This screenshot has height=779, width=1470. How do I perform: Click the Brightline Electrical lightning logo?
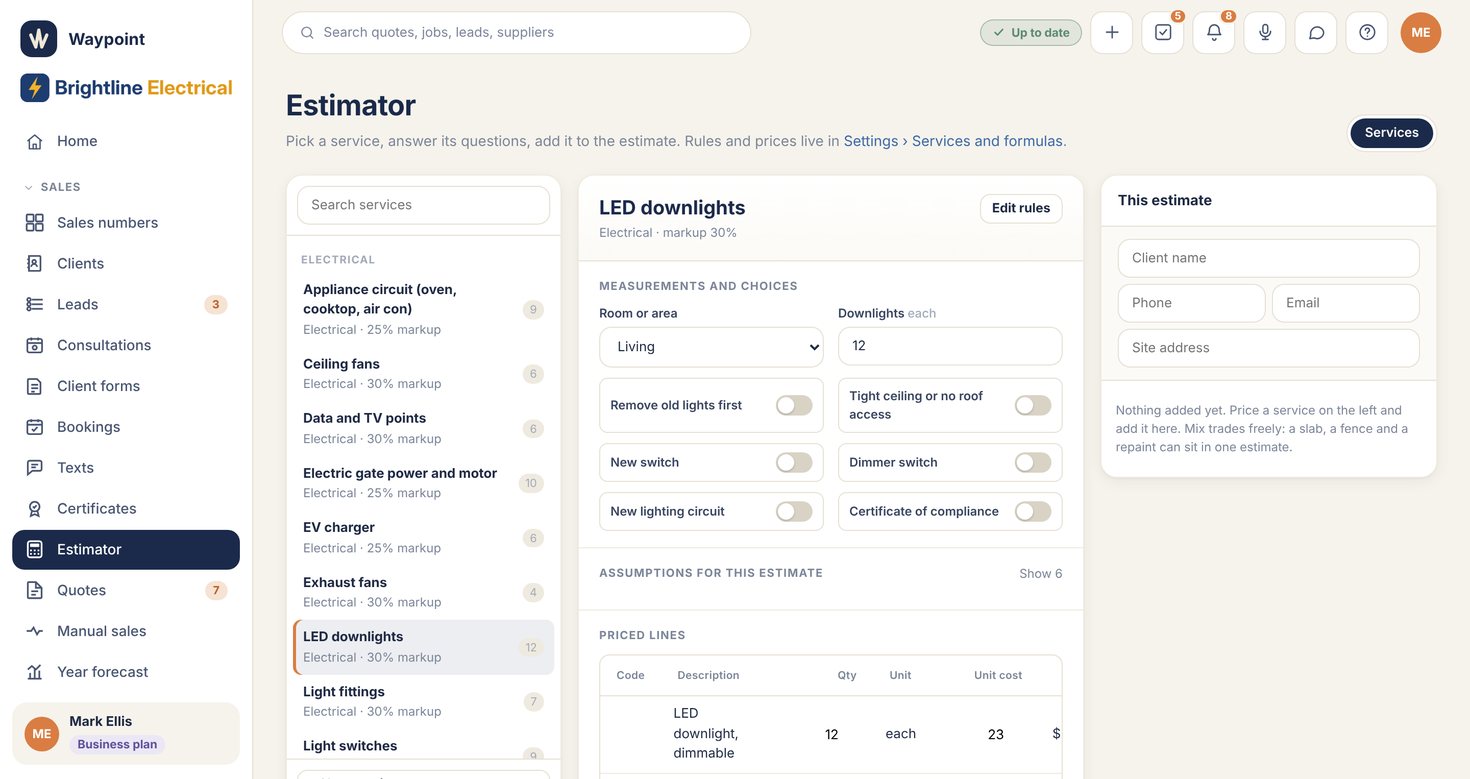[x=35, y=88]
